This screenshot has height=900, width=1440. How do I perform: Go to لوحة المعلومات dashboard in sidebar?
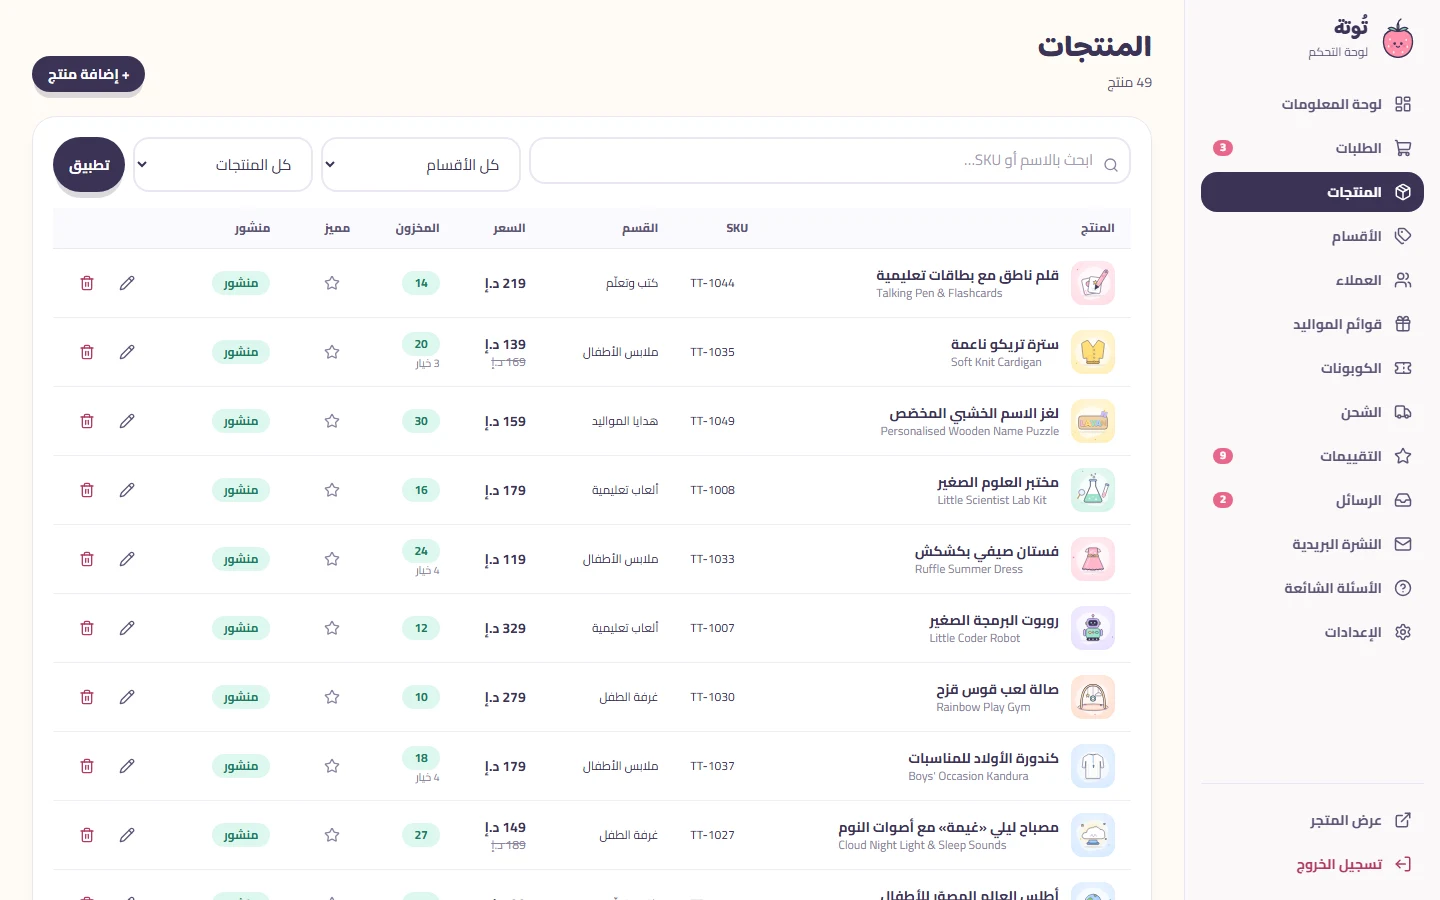tap(1312, 104)
